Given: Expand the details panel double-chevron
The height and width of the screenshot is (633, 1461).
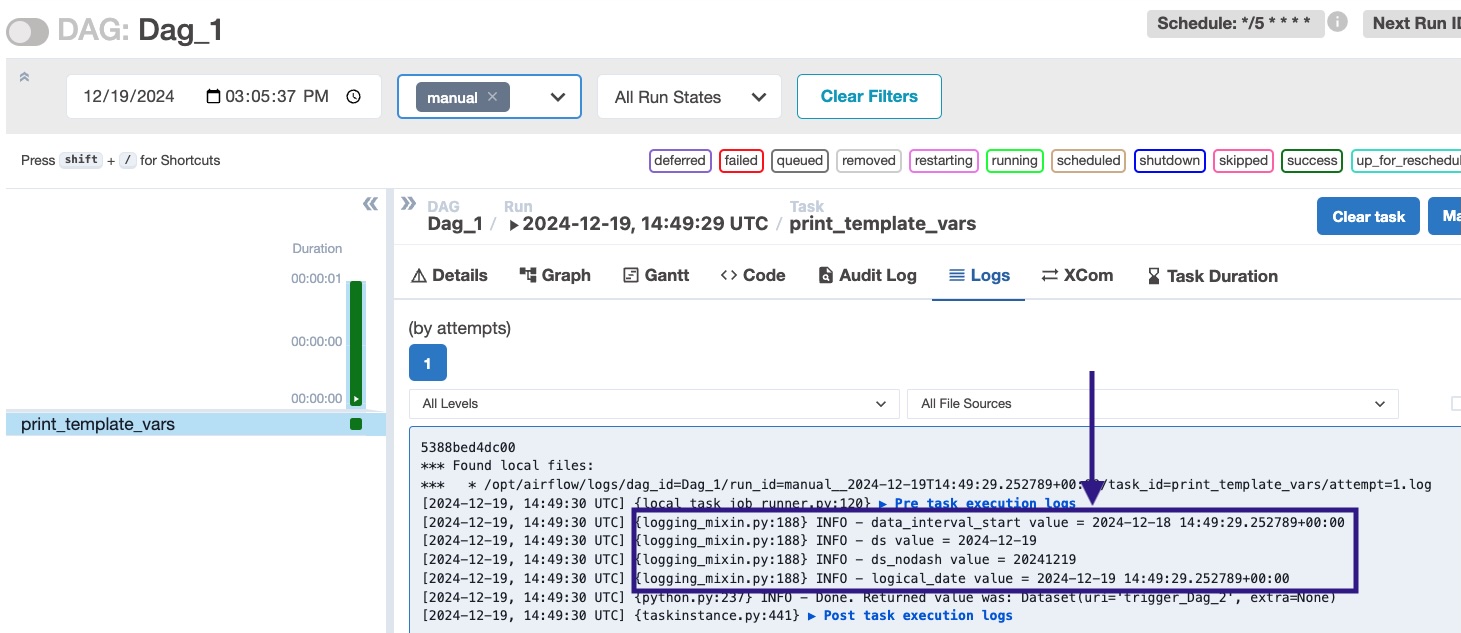Looking at the screenshot, I should [x=408, y=204].
